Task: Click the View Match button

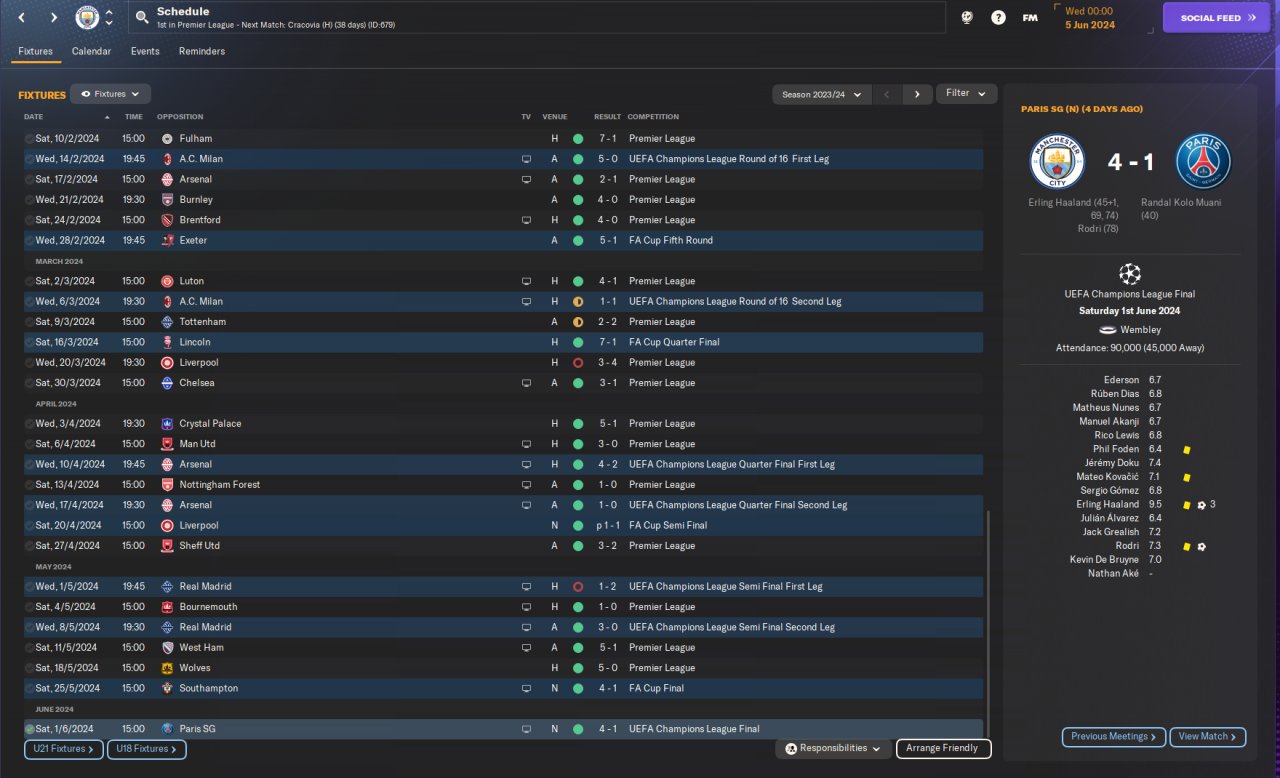Action: tap(1208, 737)
